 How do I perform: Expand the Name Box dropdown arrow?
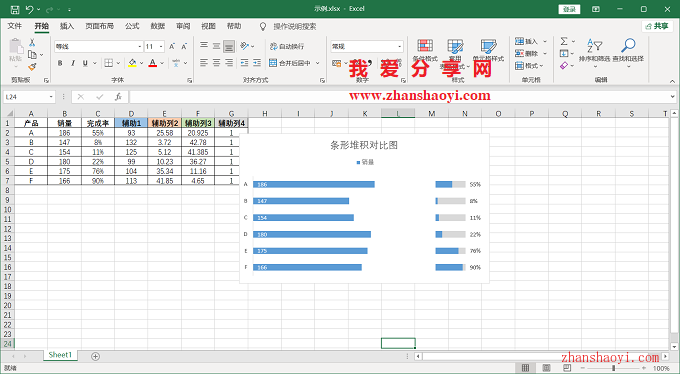51,97
